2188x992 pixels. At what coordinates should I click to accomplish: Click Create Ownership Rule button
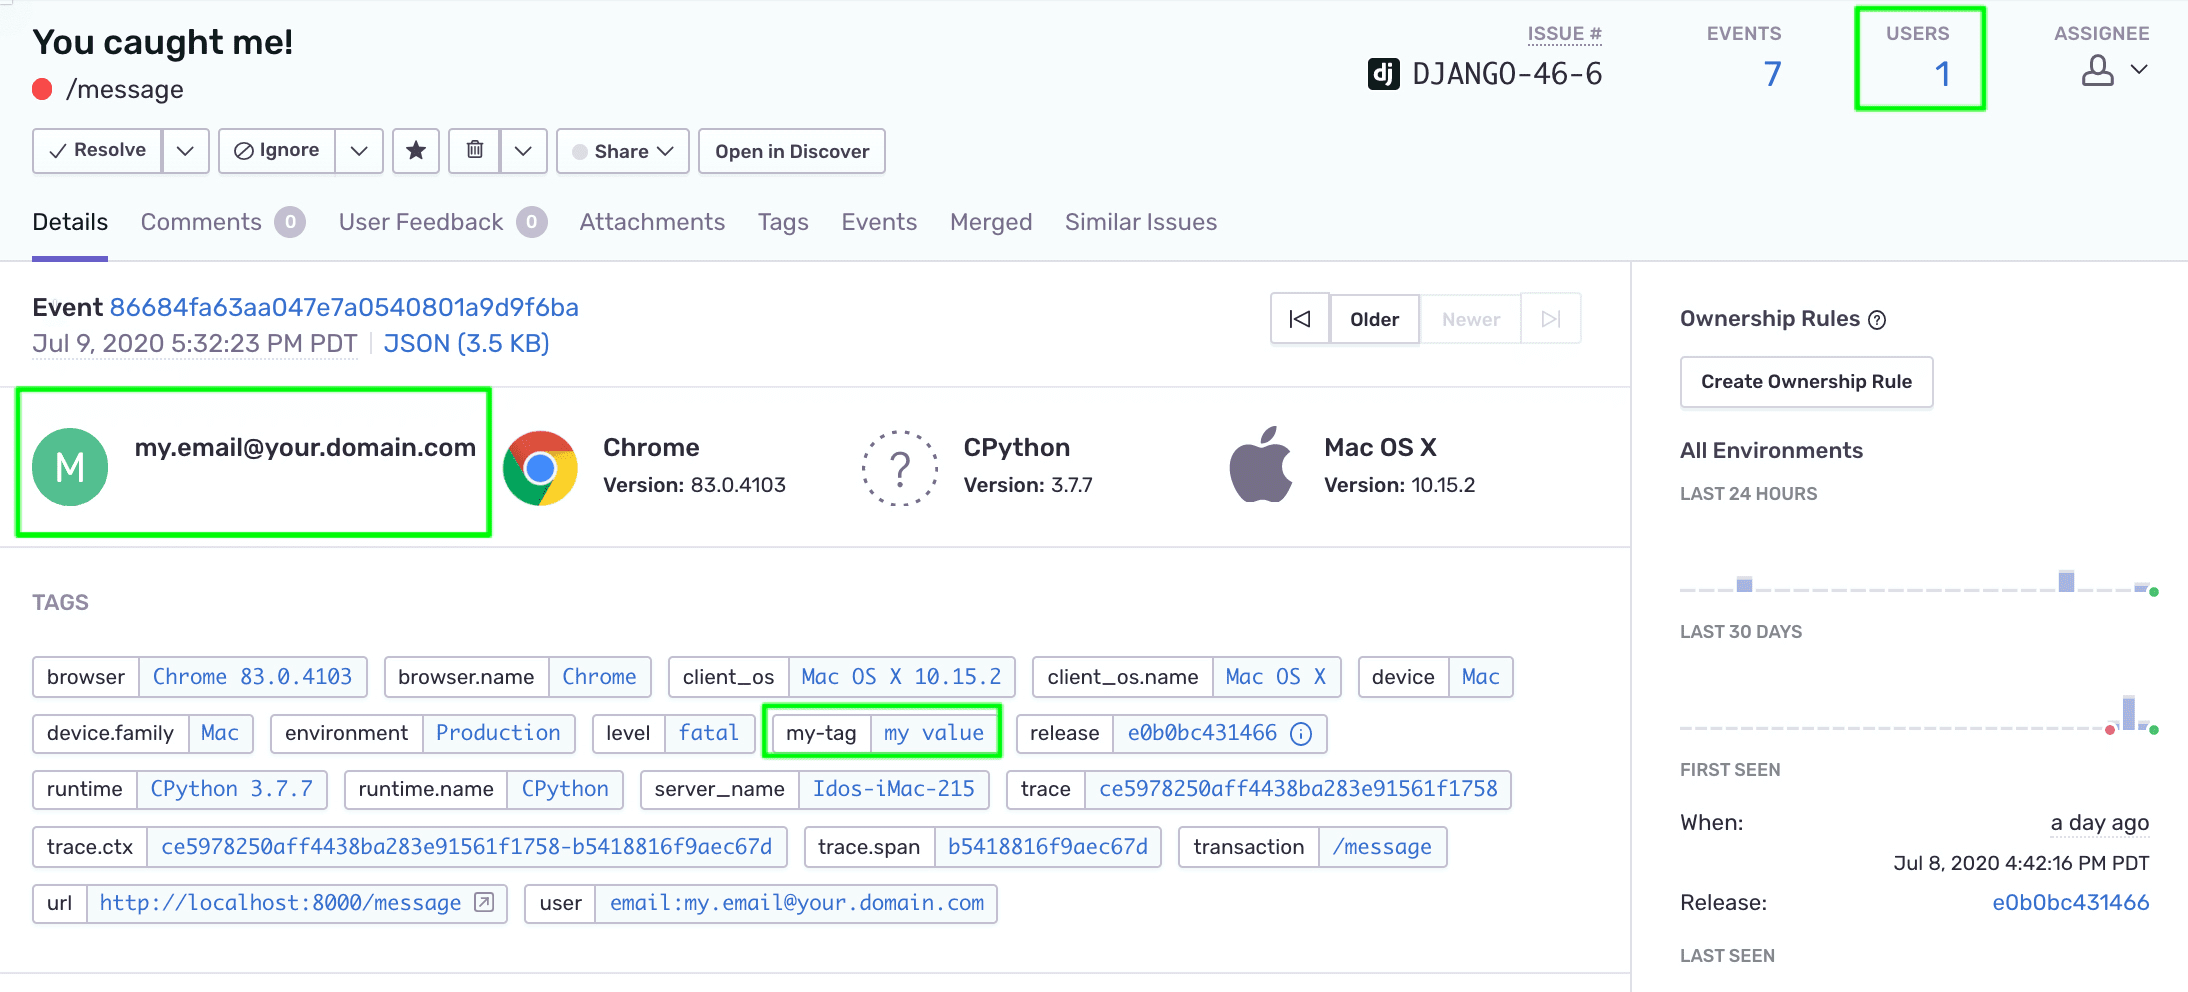coord(1806,382)
